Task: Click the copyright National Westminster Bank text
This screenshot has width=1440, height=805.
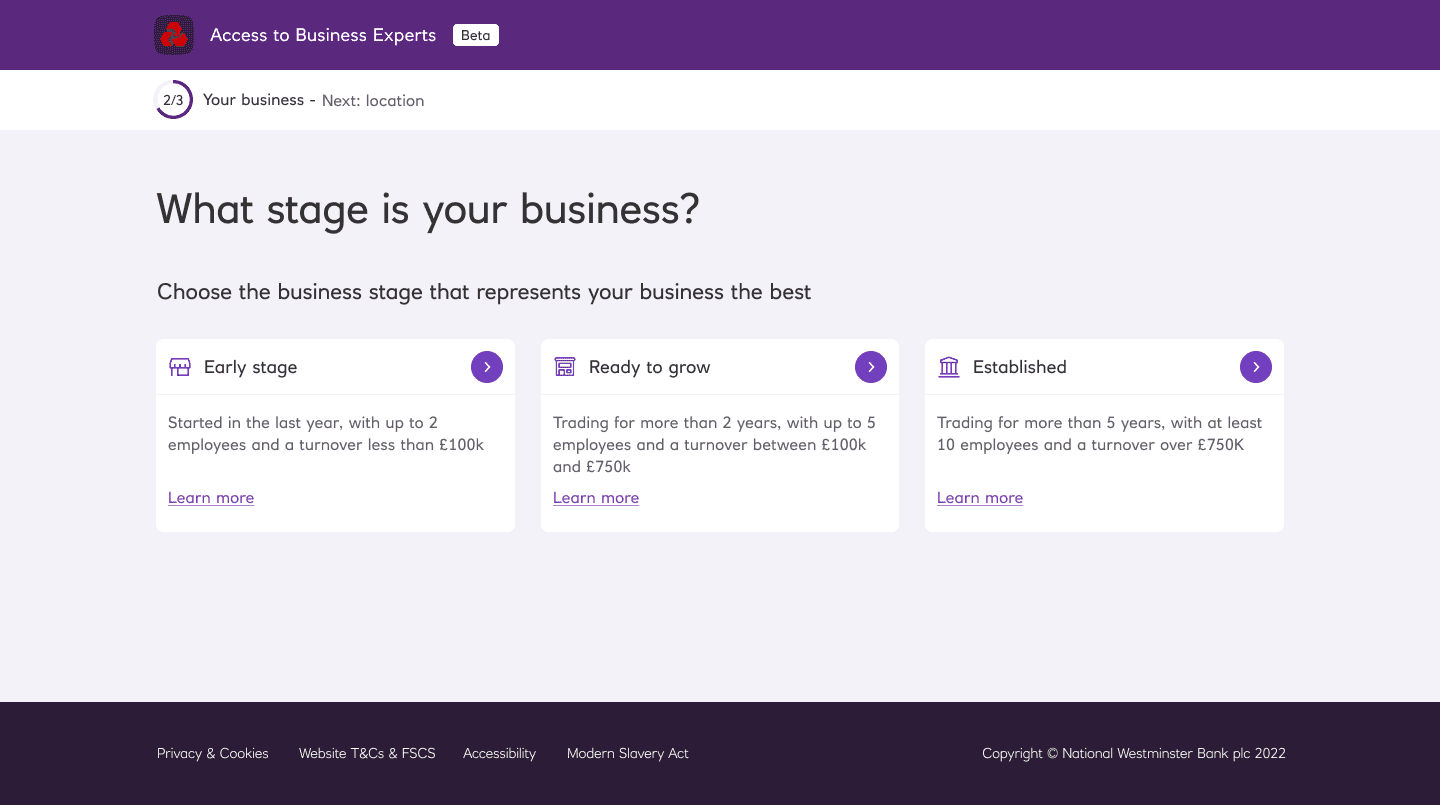Action: pos(1134,753)
